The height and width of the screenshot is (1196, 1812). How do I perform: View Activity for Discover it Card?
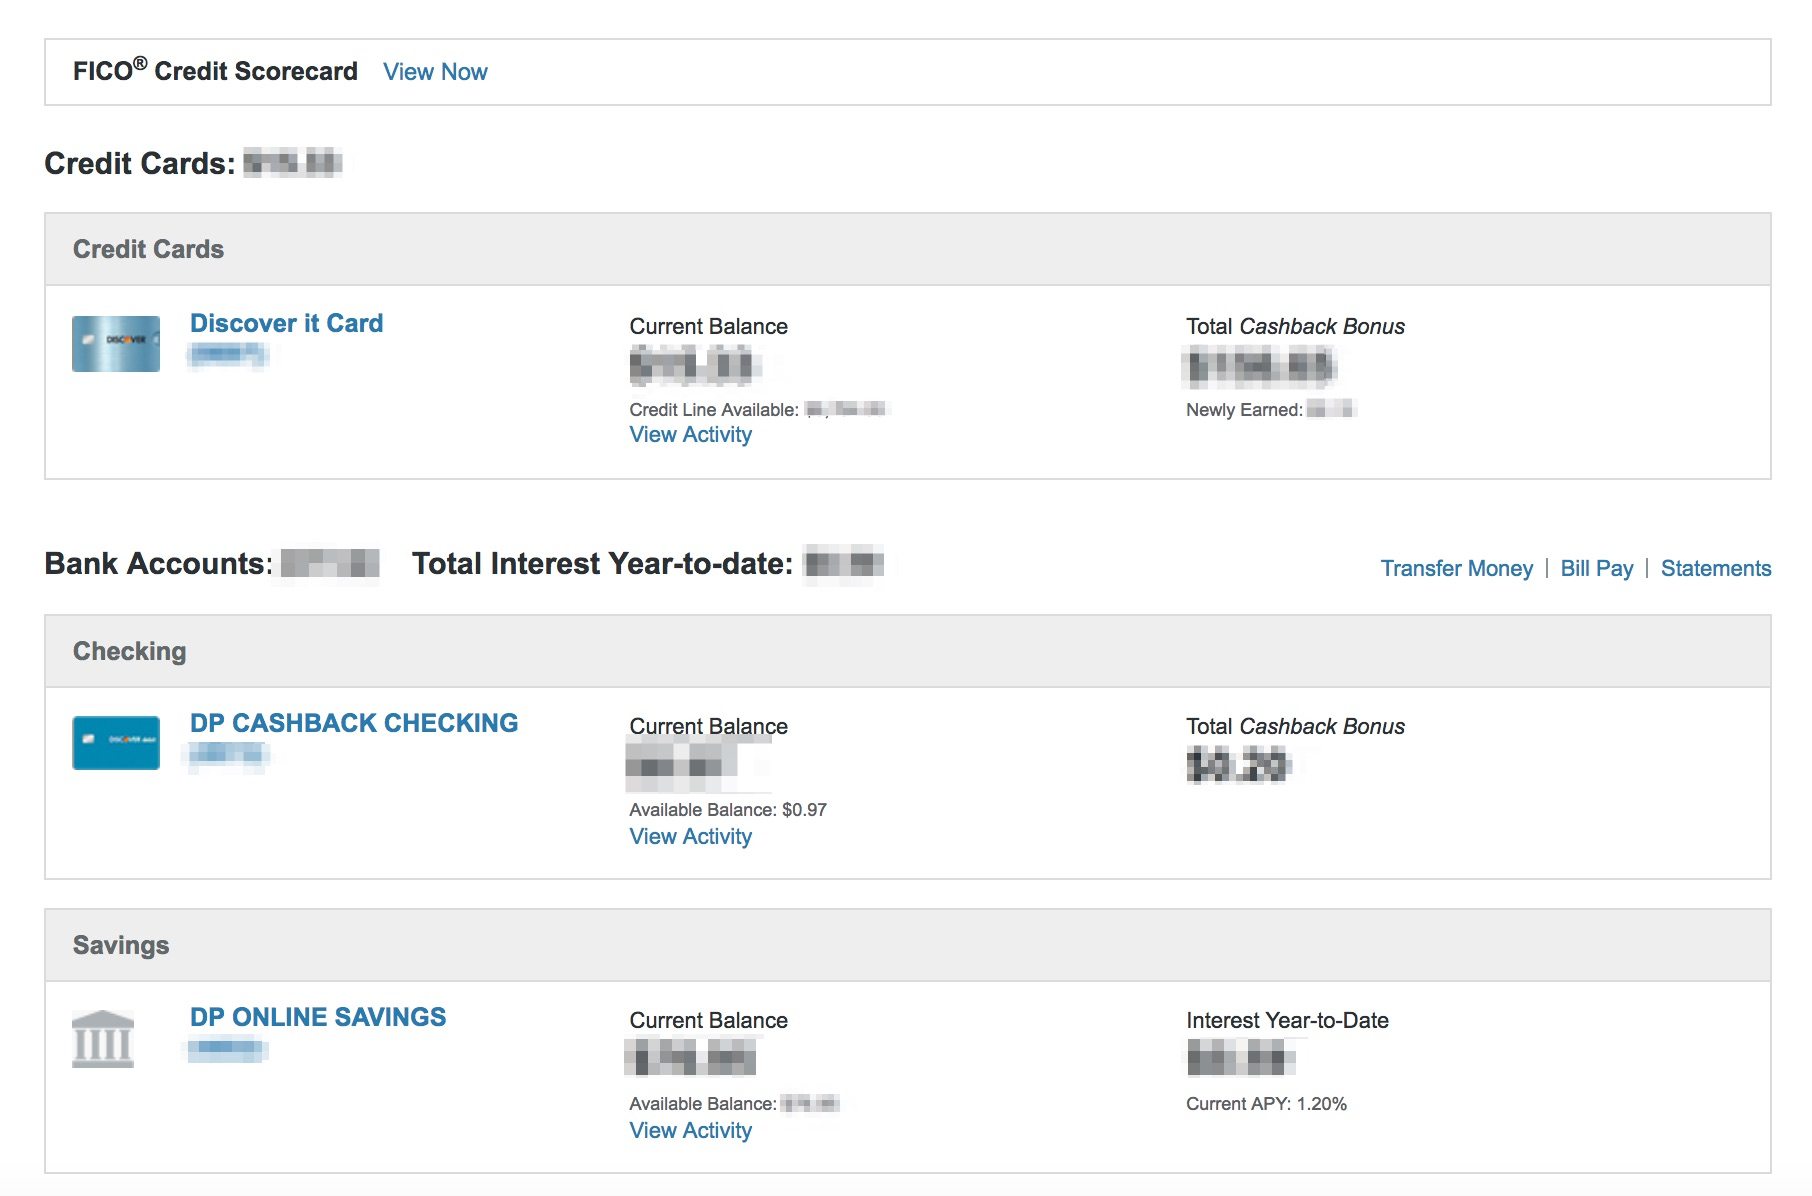690,435
